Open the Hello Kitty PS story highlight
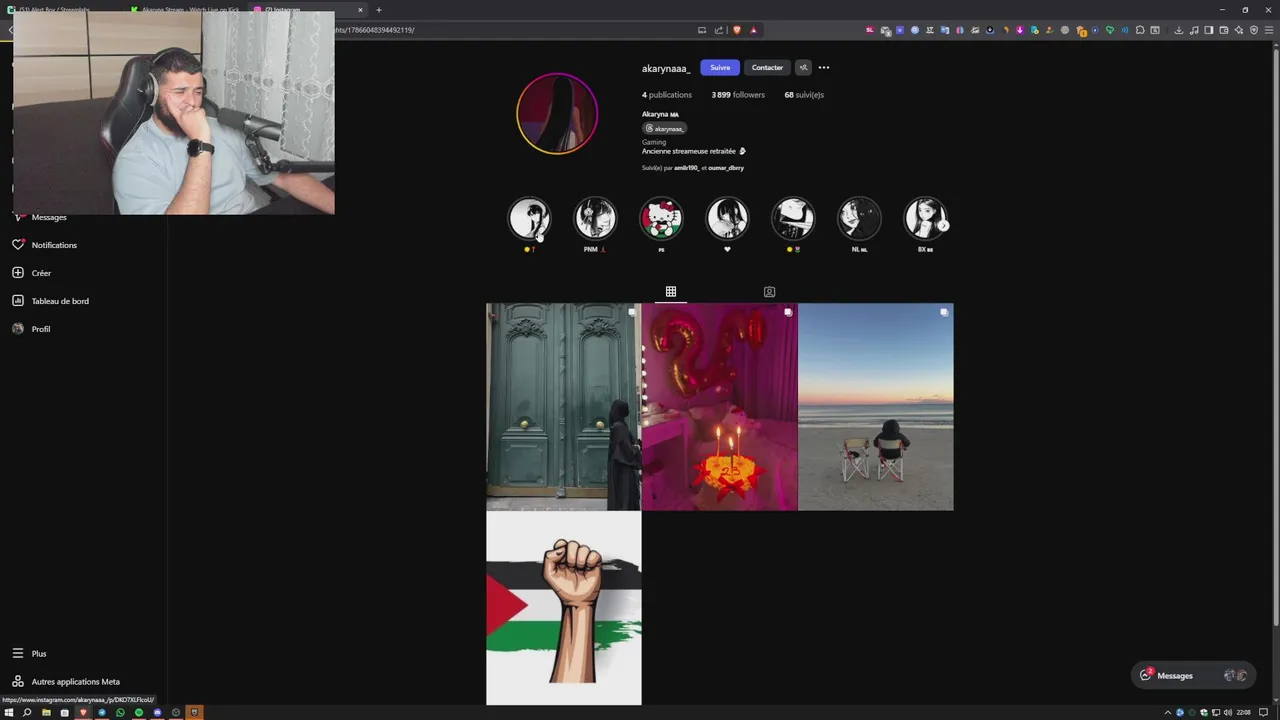 661,218
